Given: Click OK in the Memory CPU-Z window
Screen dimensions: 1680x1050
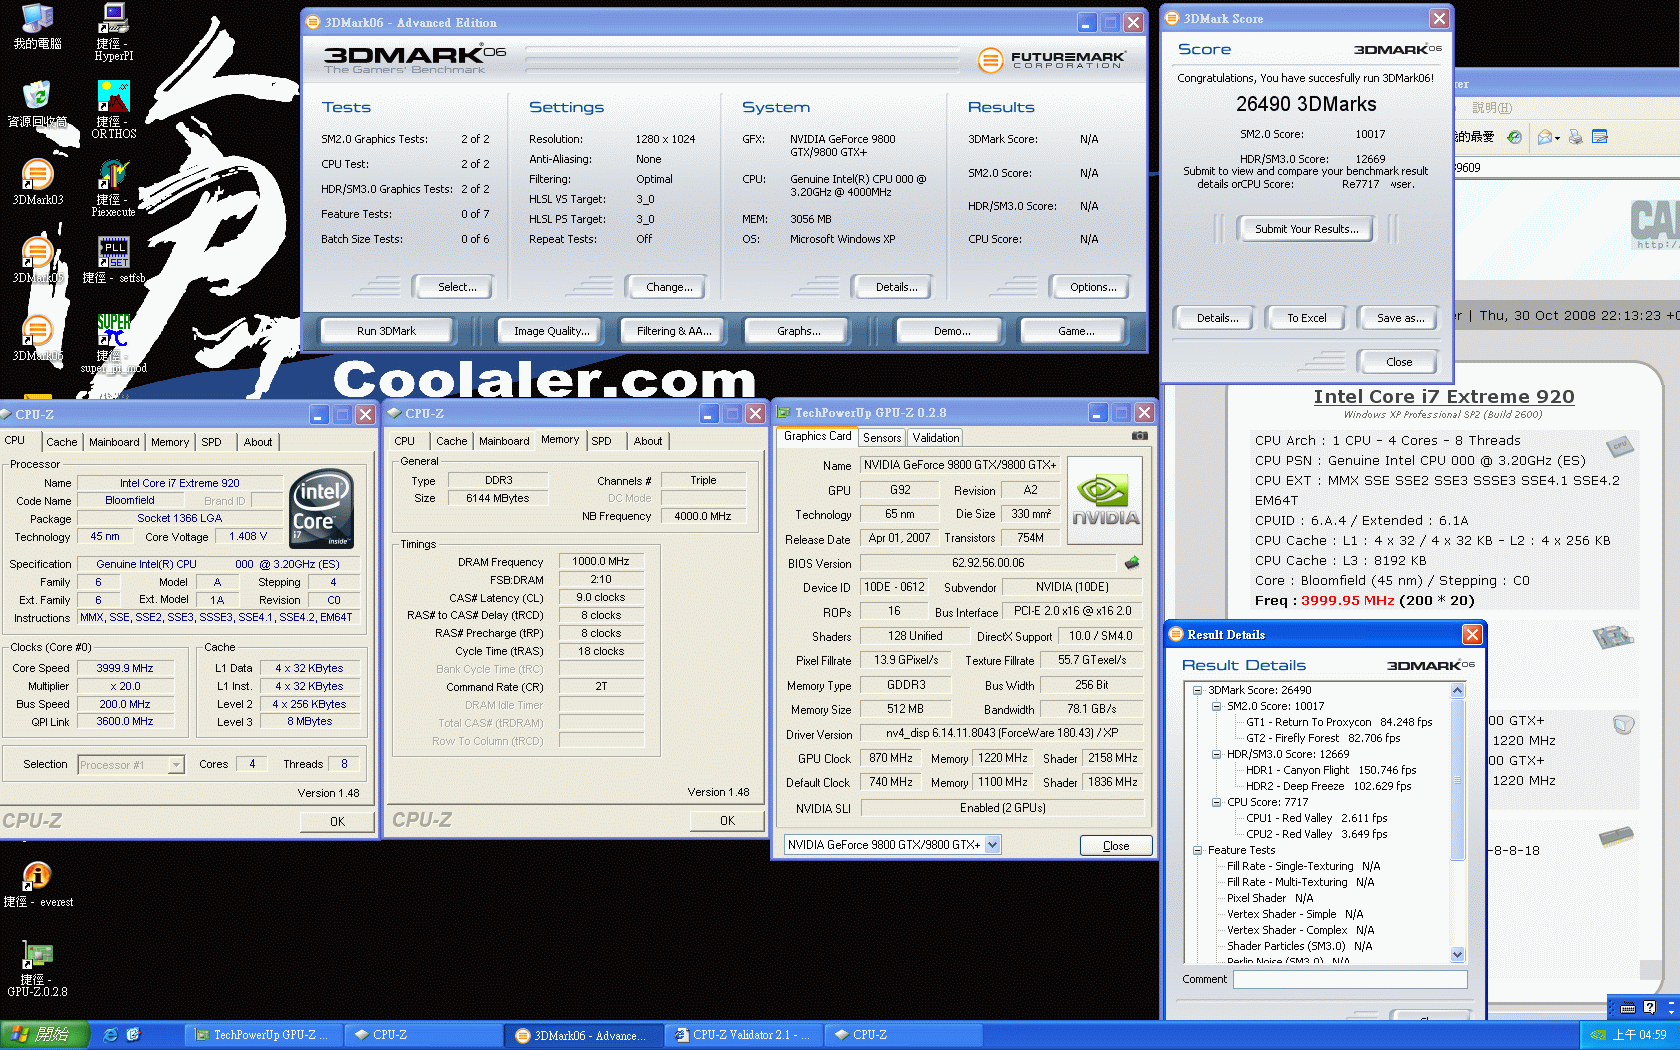Looking at the screenshot, I should 727,821.
